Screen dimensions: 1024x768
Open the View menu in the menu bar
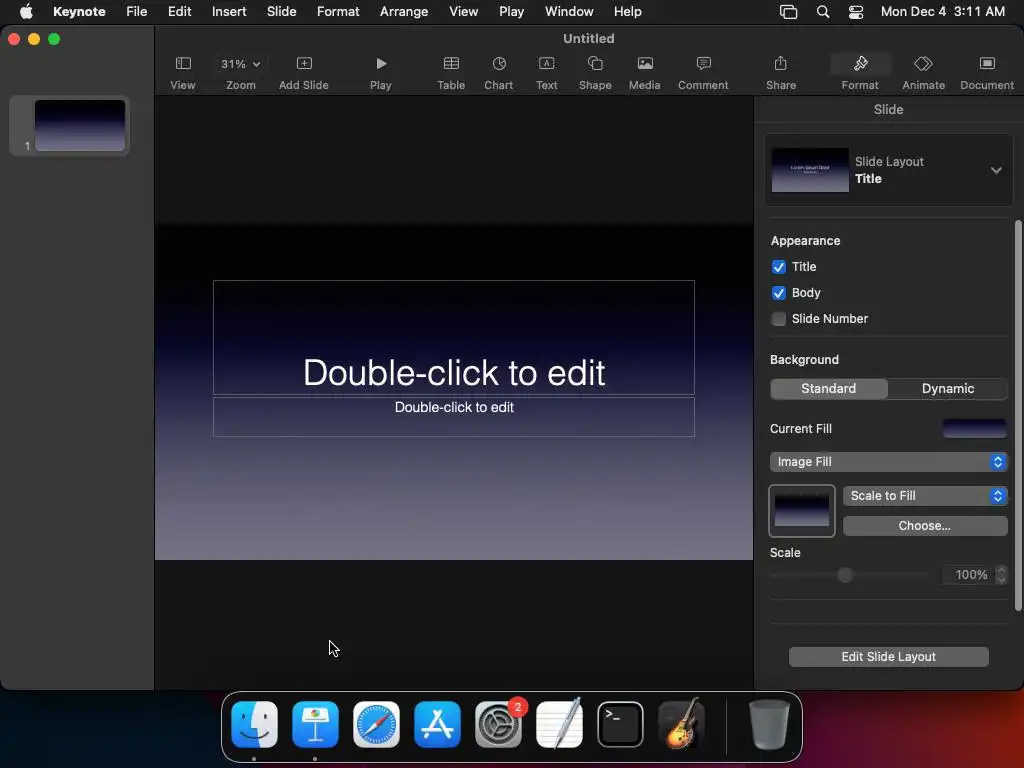[x=463, y=12]
